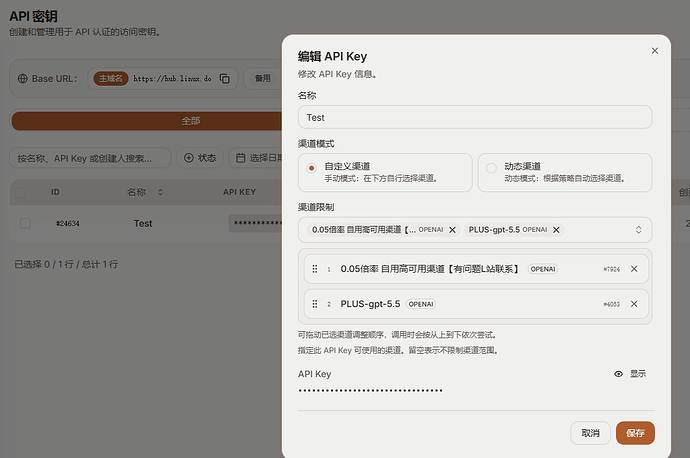The width and height of the screenshot is (690, 458).
Task: Grab drag handle of 0.05倍率 channel row
Action: tap(315, 269)
